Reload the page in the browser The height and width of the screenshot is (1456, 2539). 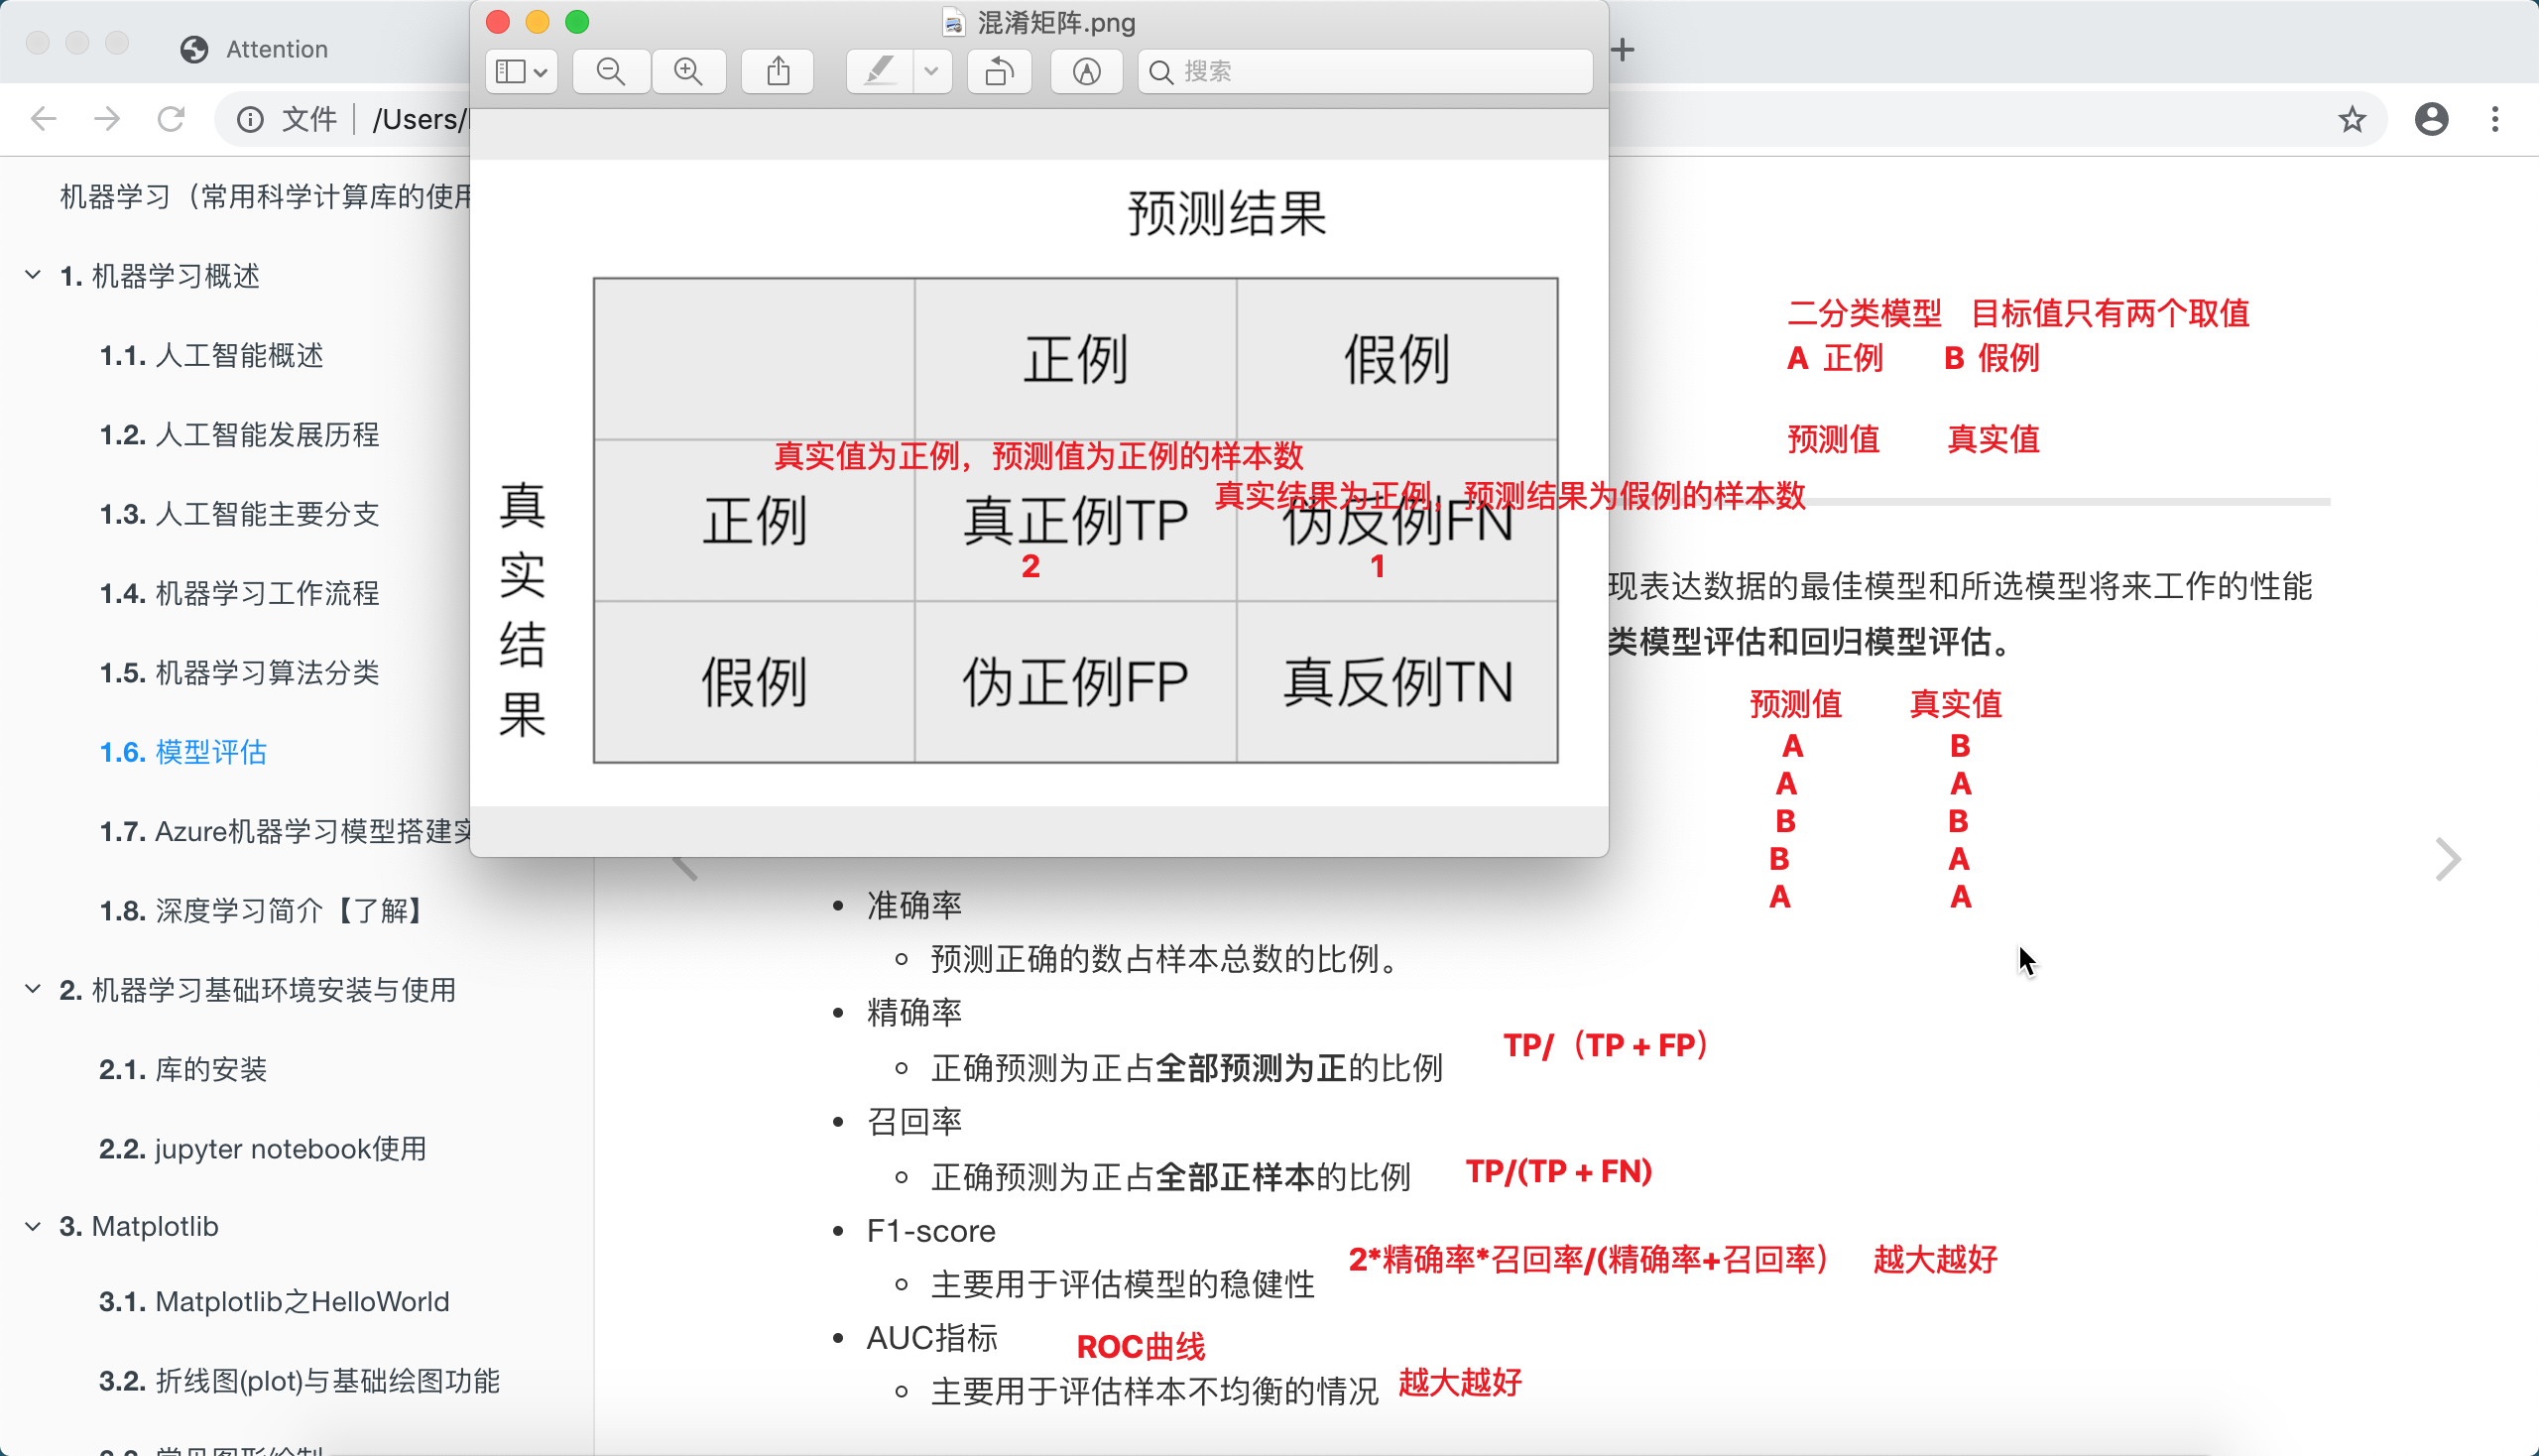coord(171,119)
